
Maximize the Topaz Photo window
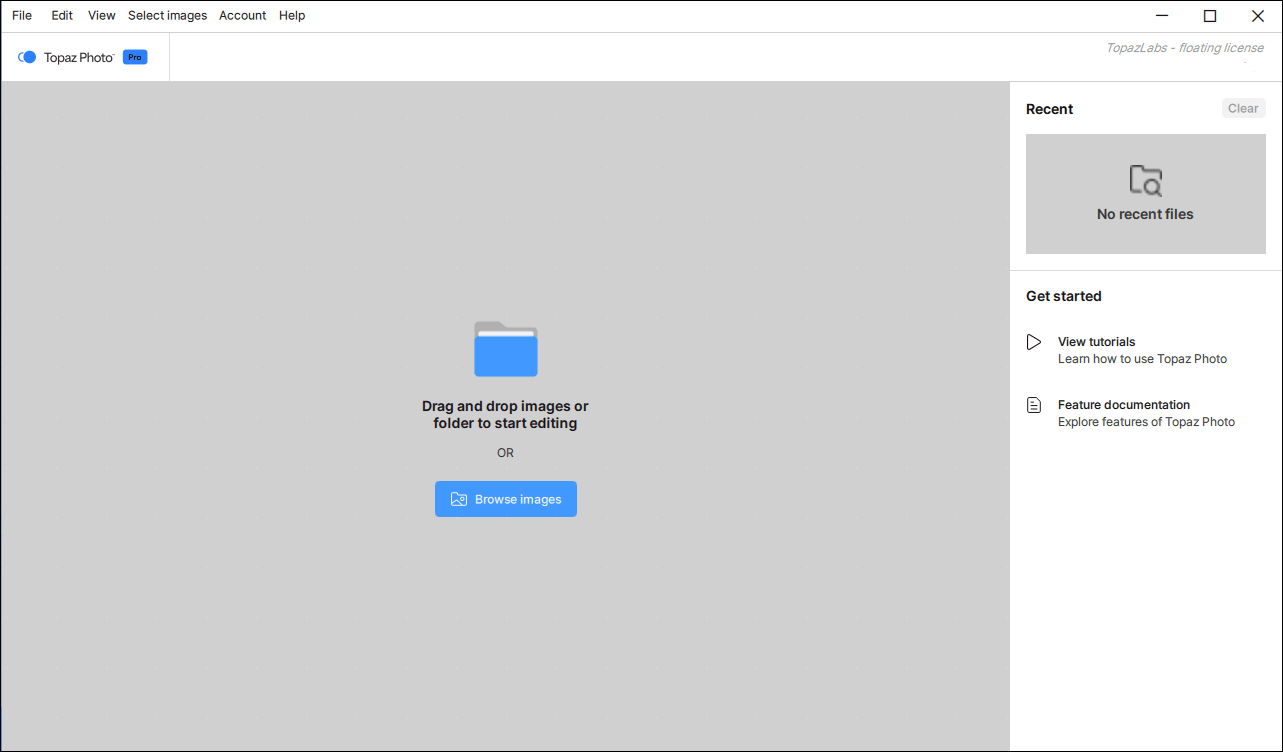[1210, 16]
